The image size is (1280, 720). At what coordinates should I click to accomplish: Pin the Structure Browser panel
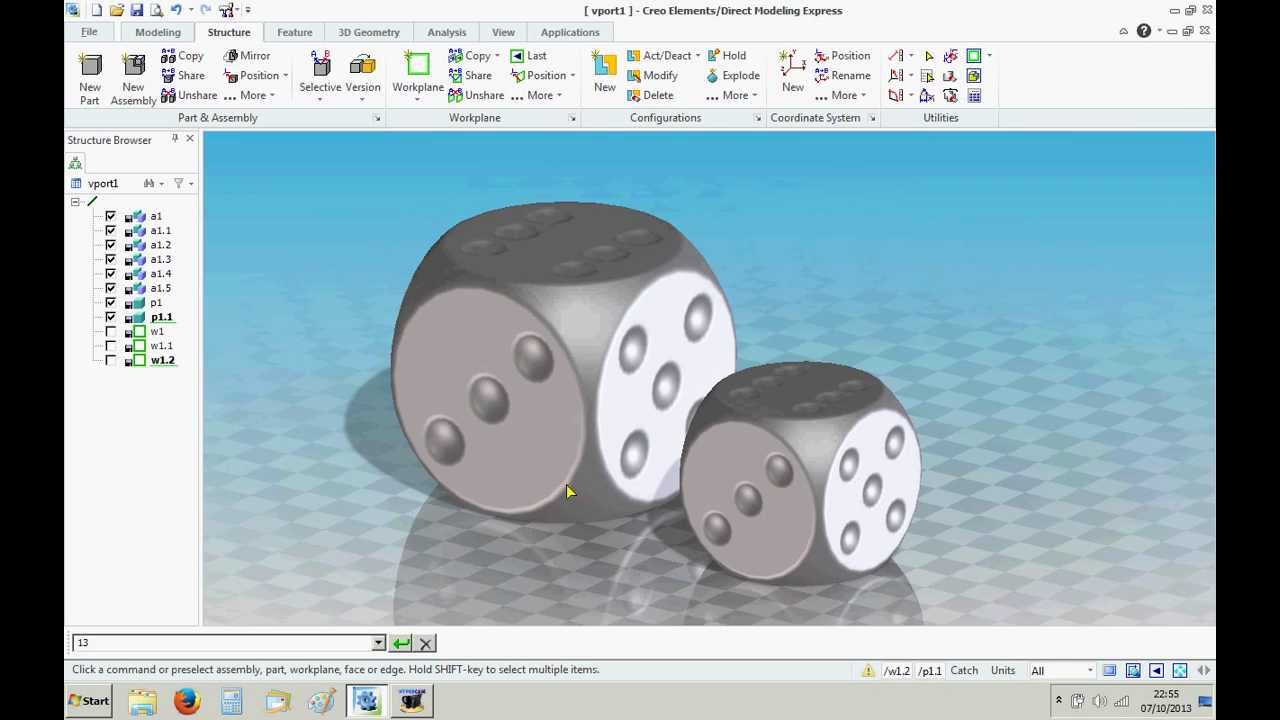174,139
